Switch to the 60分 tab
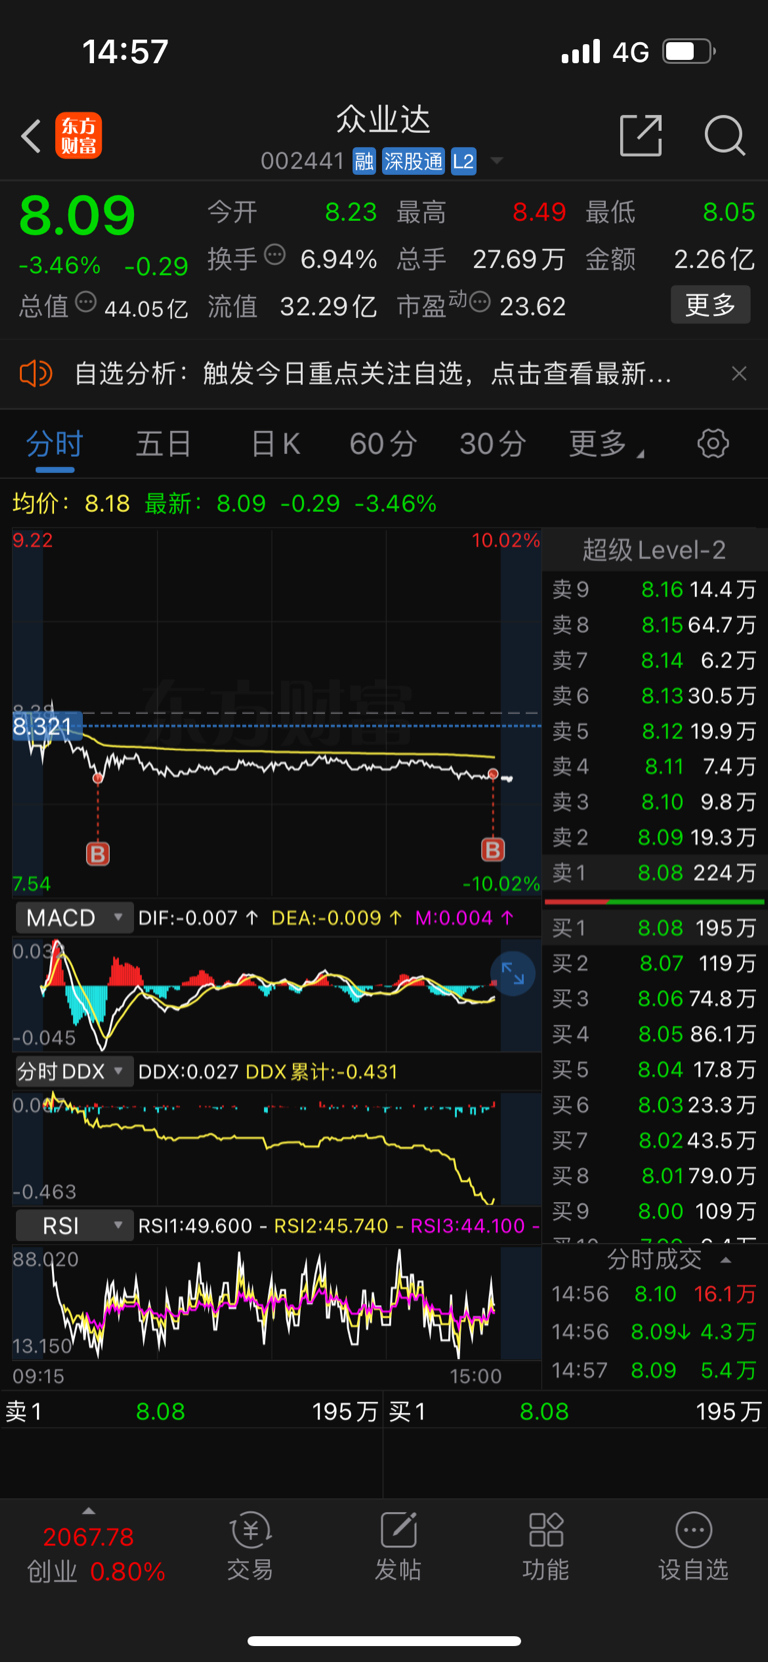The height and width of the screenshot is (1663, 768). [383, 444]
